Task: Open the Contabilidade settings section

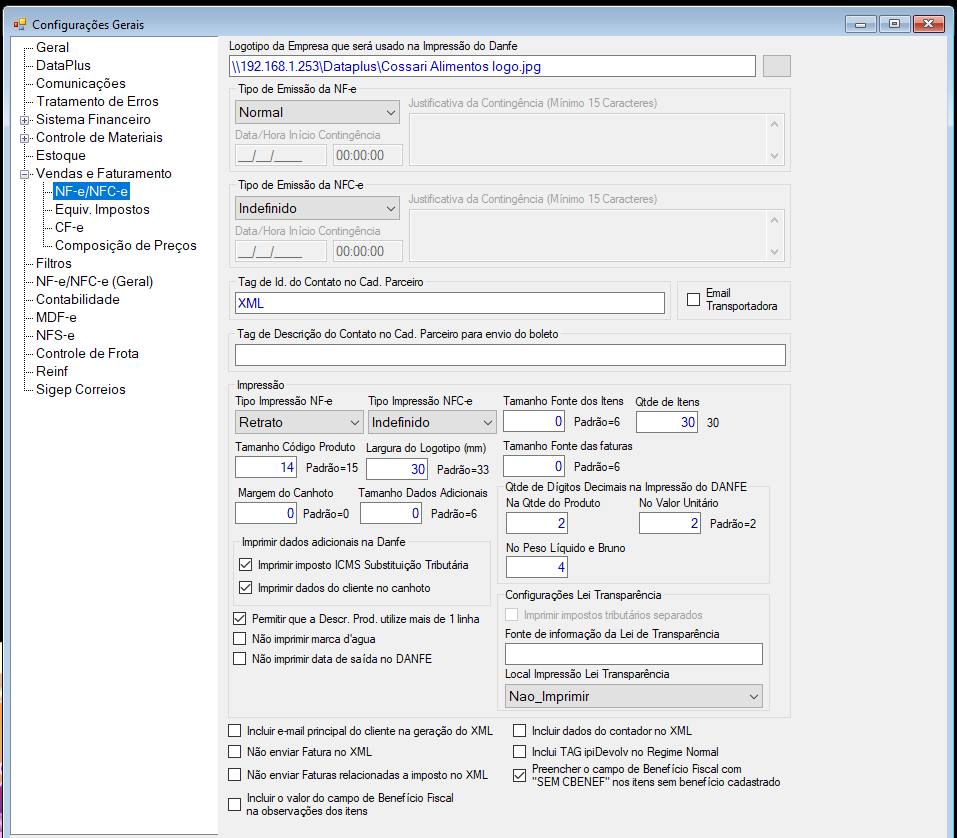Action: coord(78,299)
